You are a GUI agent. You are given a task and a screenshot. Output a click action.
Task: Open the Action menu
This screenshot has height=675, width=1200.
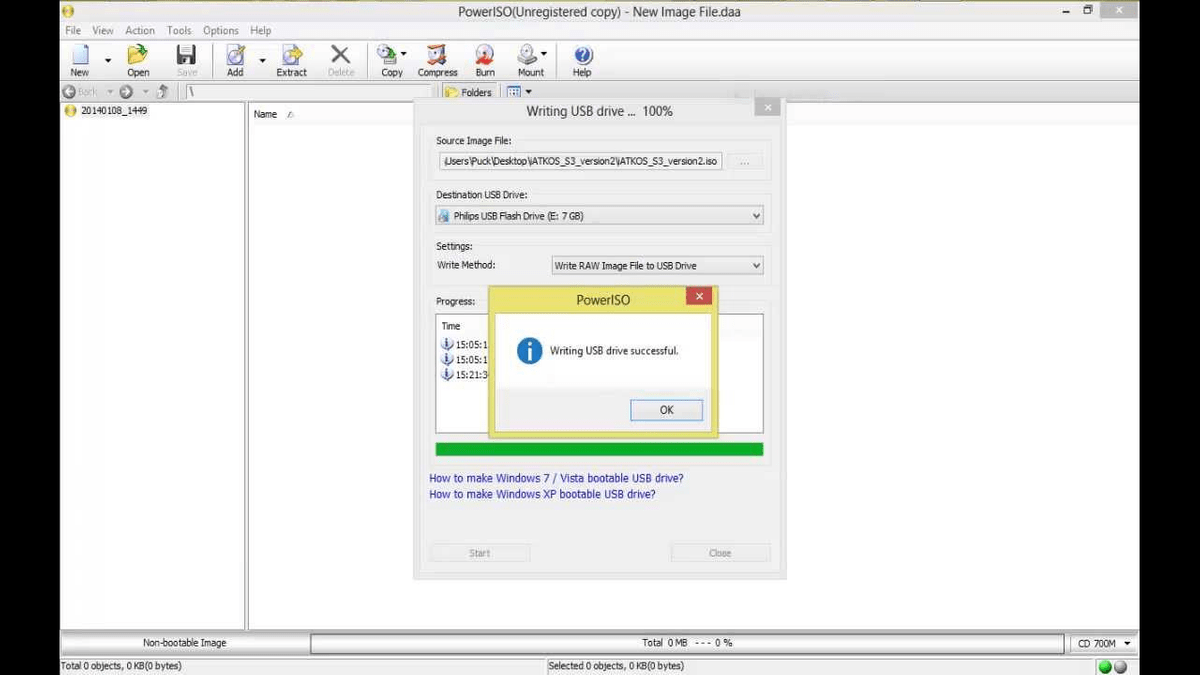(x=140, y=31)
